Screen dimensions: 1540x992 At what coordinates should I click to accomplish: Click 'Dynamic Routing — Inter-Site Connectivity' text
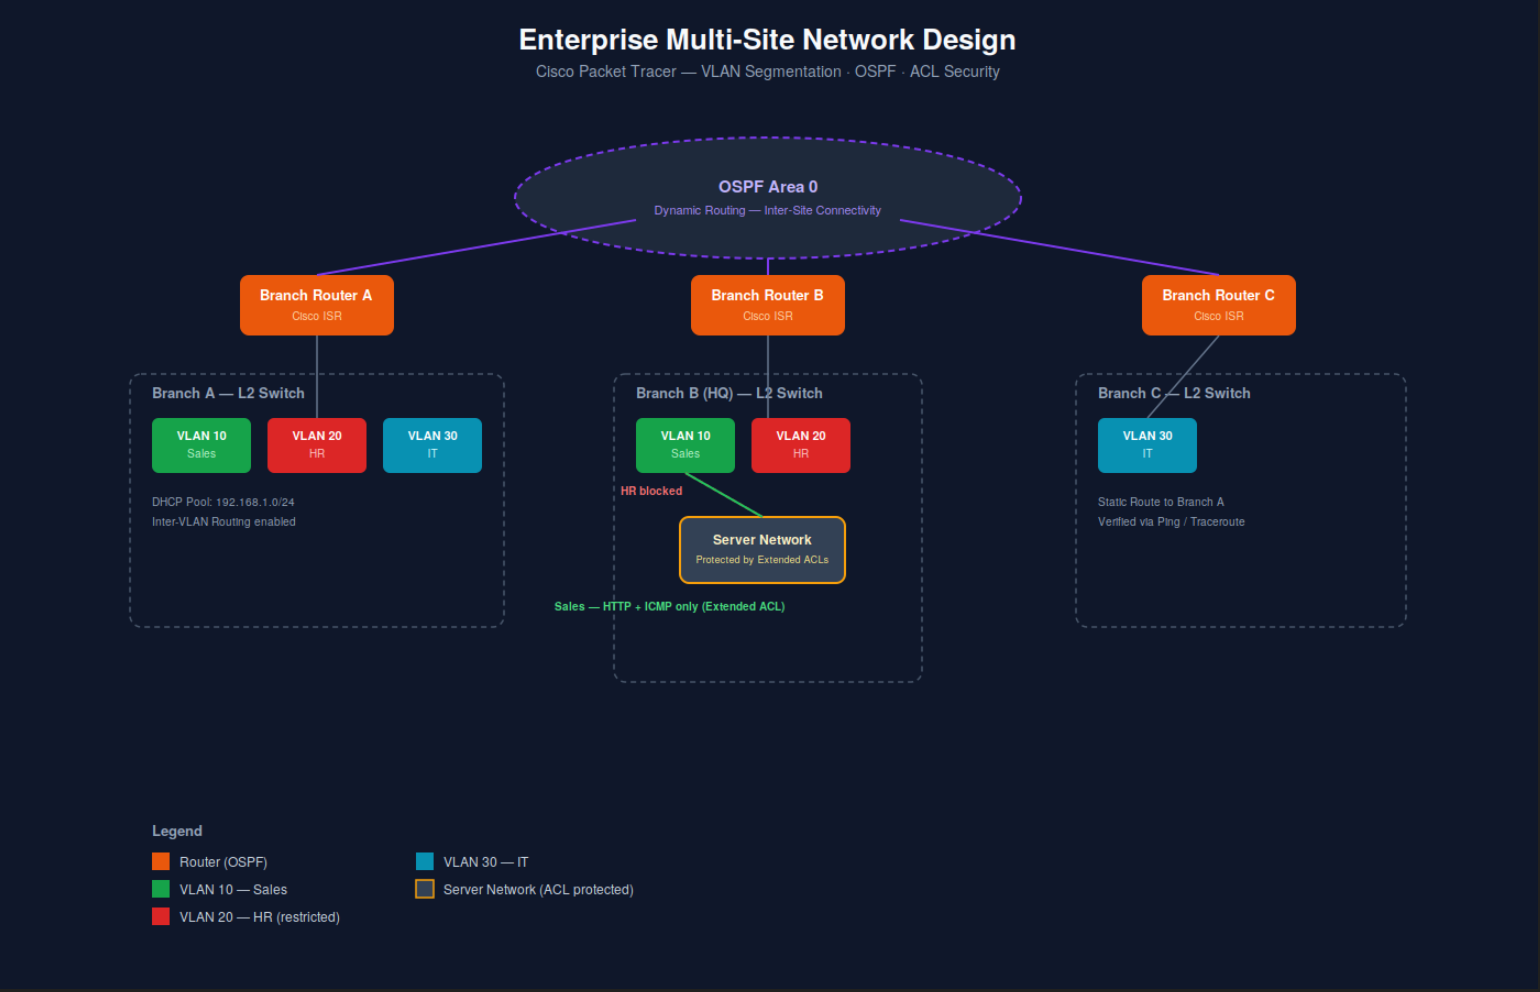click(768, 211)
